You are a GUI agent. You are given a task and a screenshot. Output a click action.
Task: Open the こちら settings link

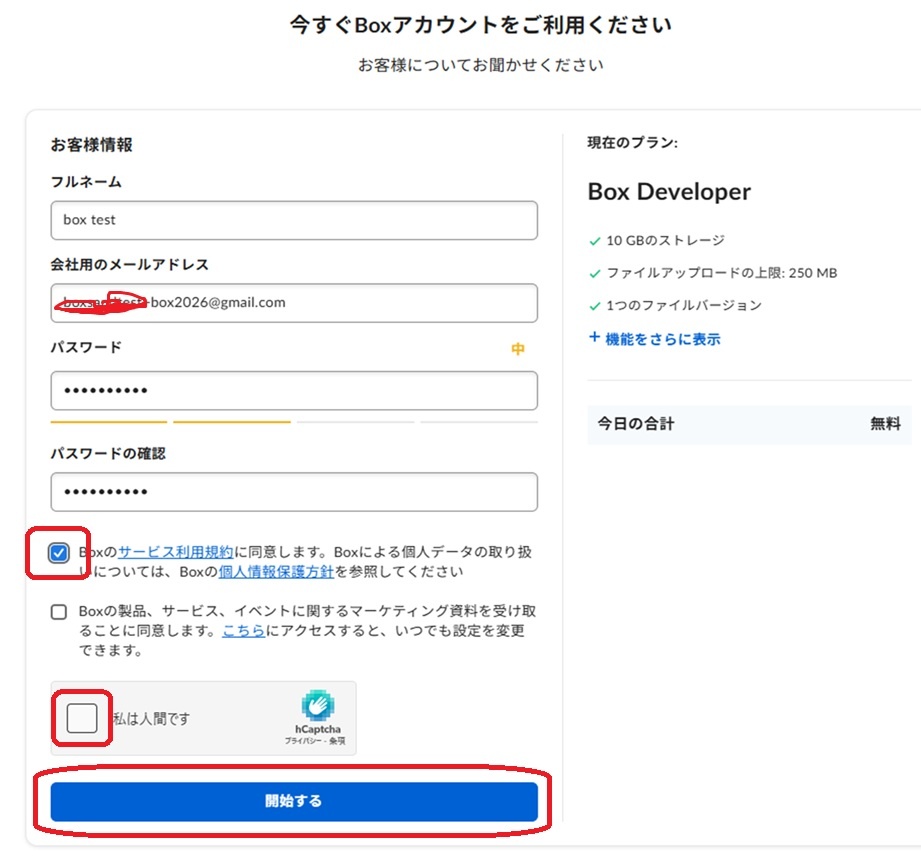(243, 631)
